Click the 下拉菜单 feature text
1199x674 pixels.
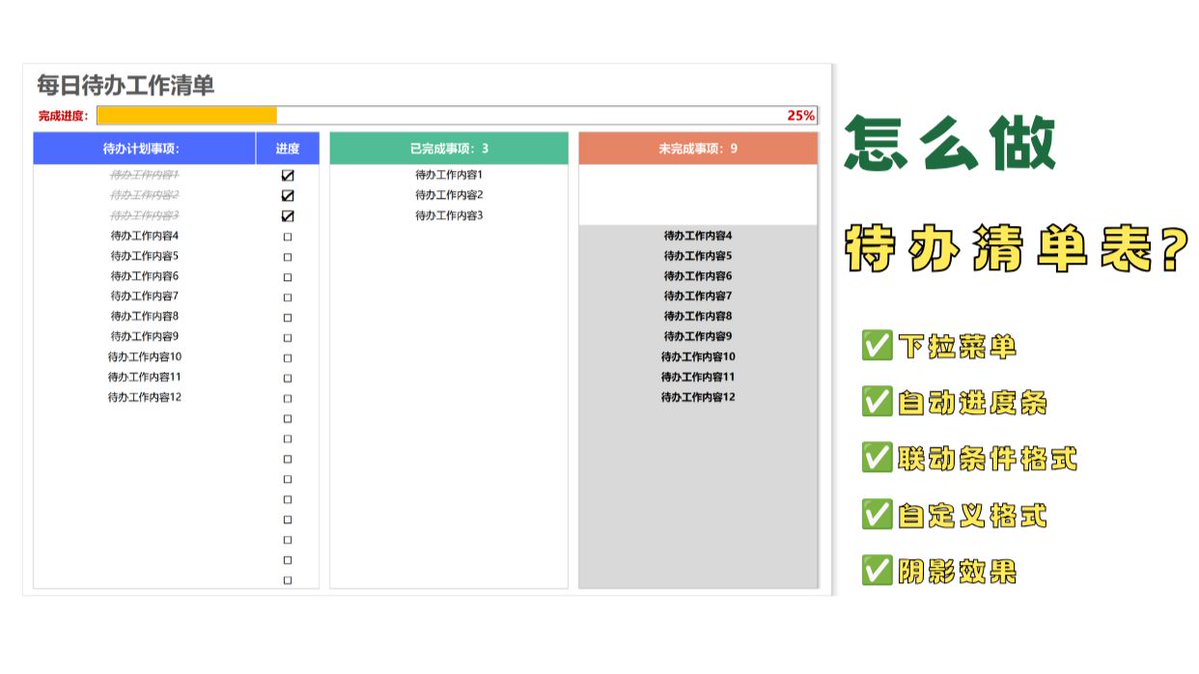[957, 347]
